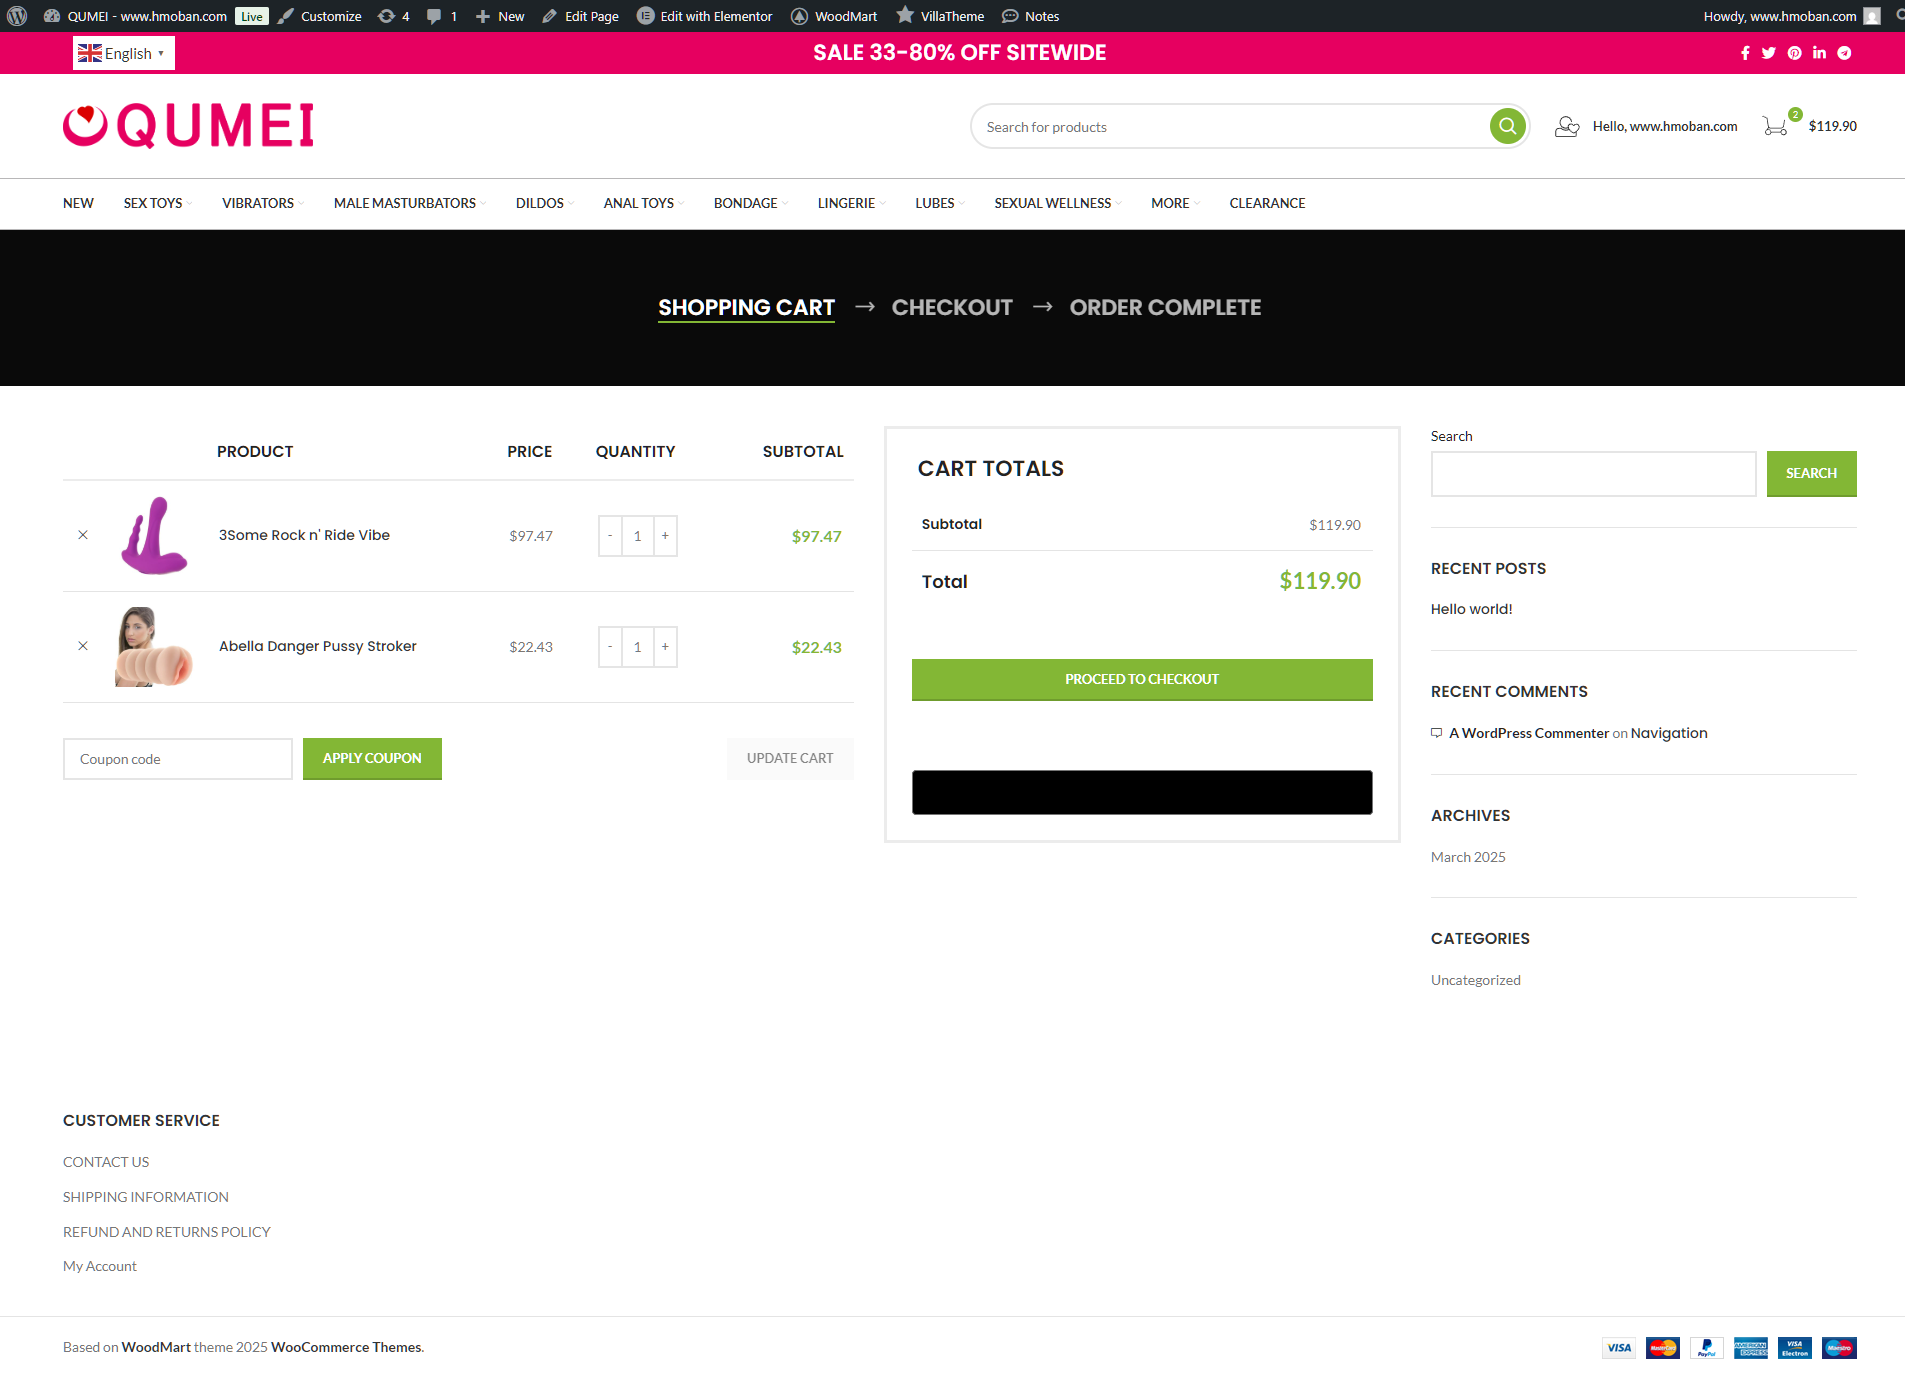This screenshot has width=1905, height=1379.
Task: Open the Pinterest social icon
Action: (1795, 53)
